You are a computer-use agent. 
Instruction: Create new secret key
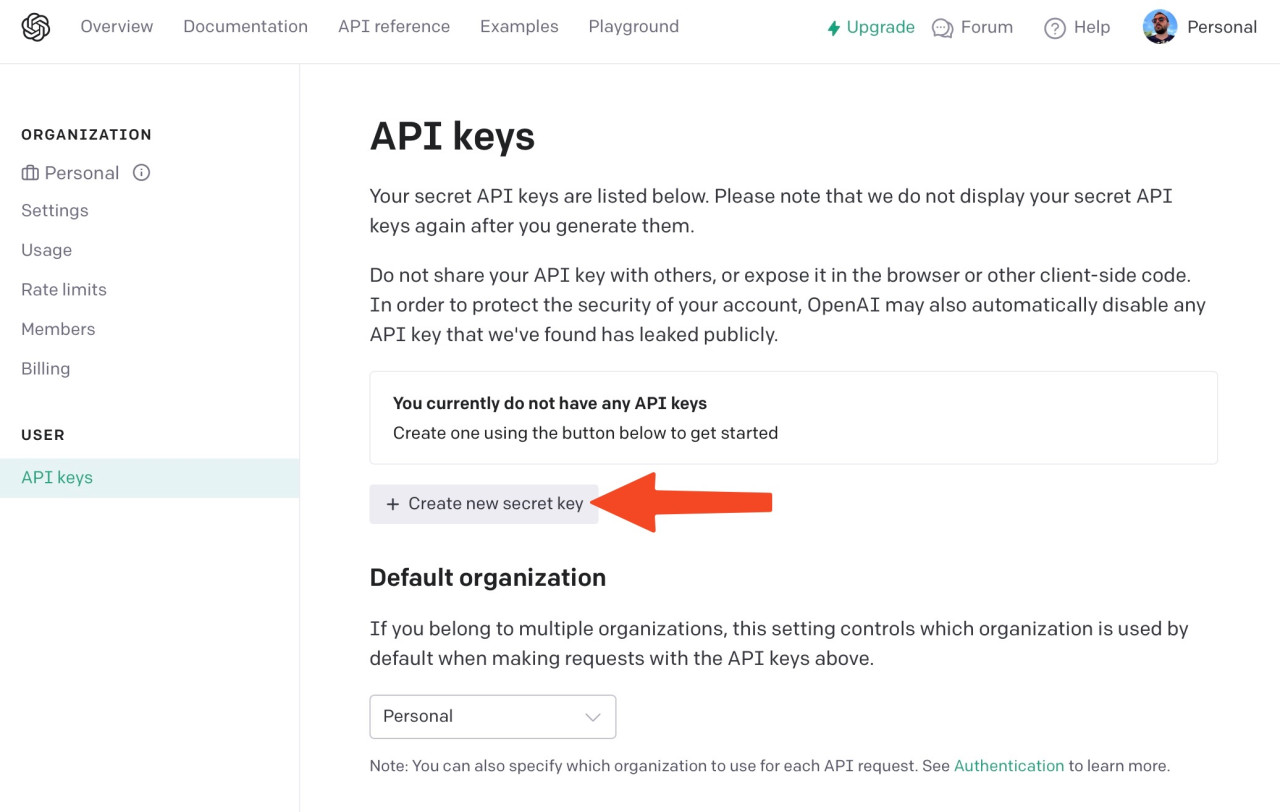pyautogui.click(x=484, y=504)
